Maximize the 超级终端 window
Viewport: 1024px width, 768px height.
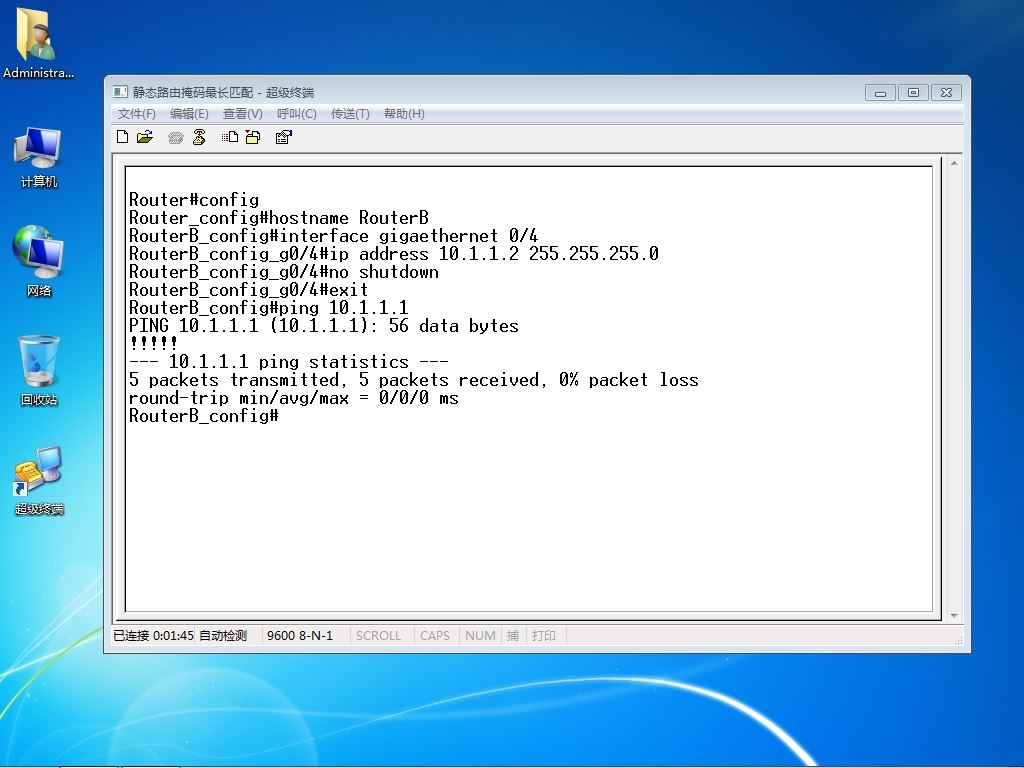[x=913, y=93]
